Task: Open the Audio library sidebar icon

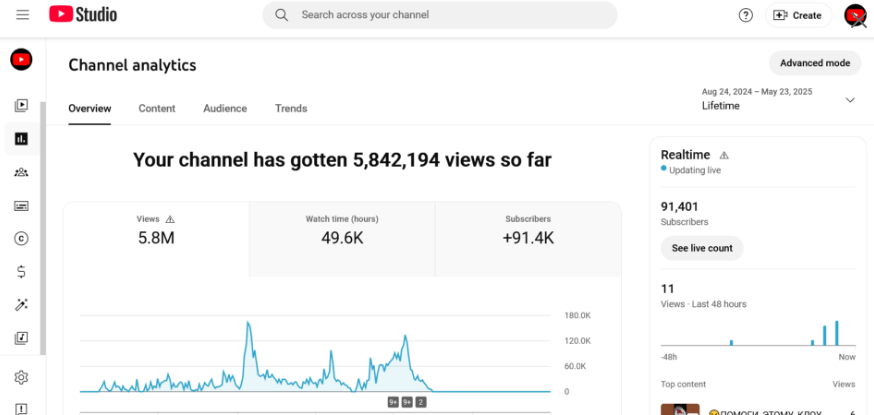Action: pyautogui.click(x=21, y=338)
